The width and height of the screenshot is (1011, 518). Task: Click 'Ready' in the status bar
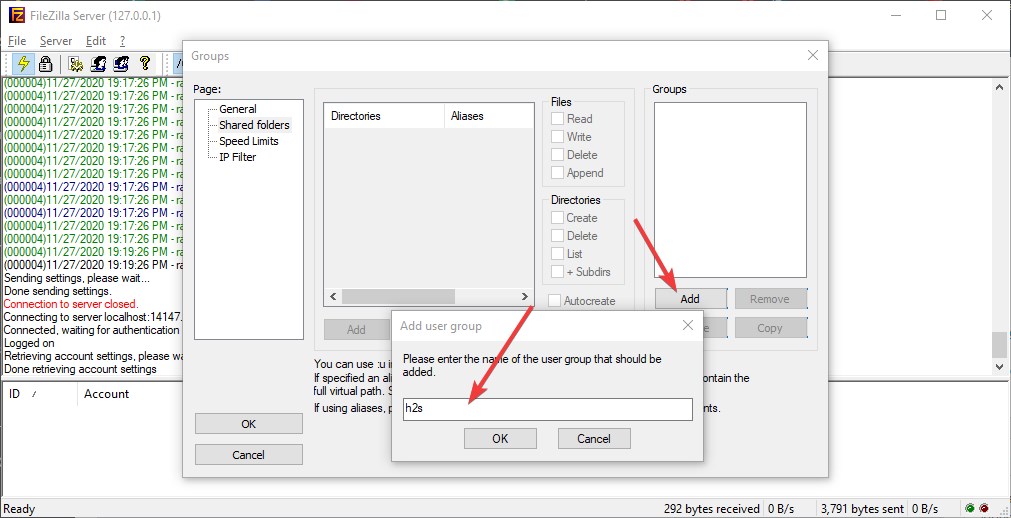pos(19,509)
